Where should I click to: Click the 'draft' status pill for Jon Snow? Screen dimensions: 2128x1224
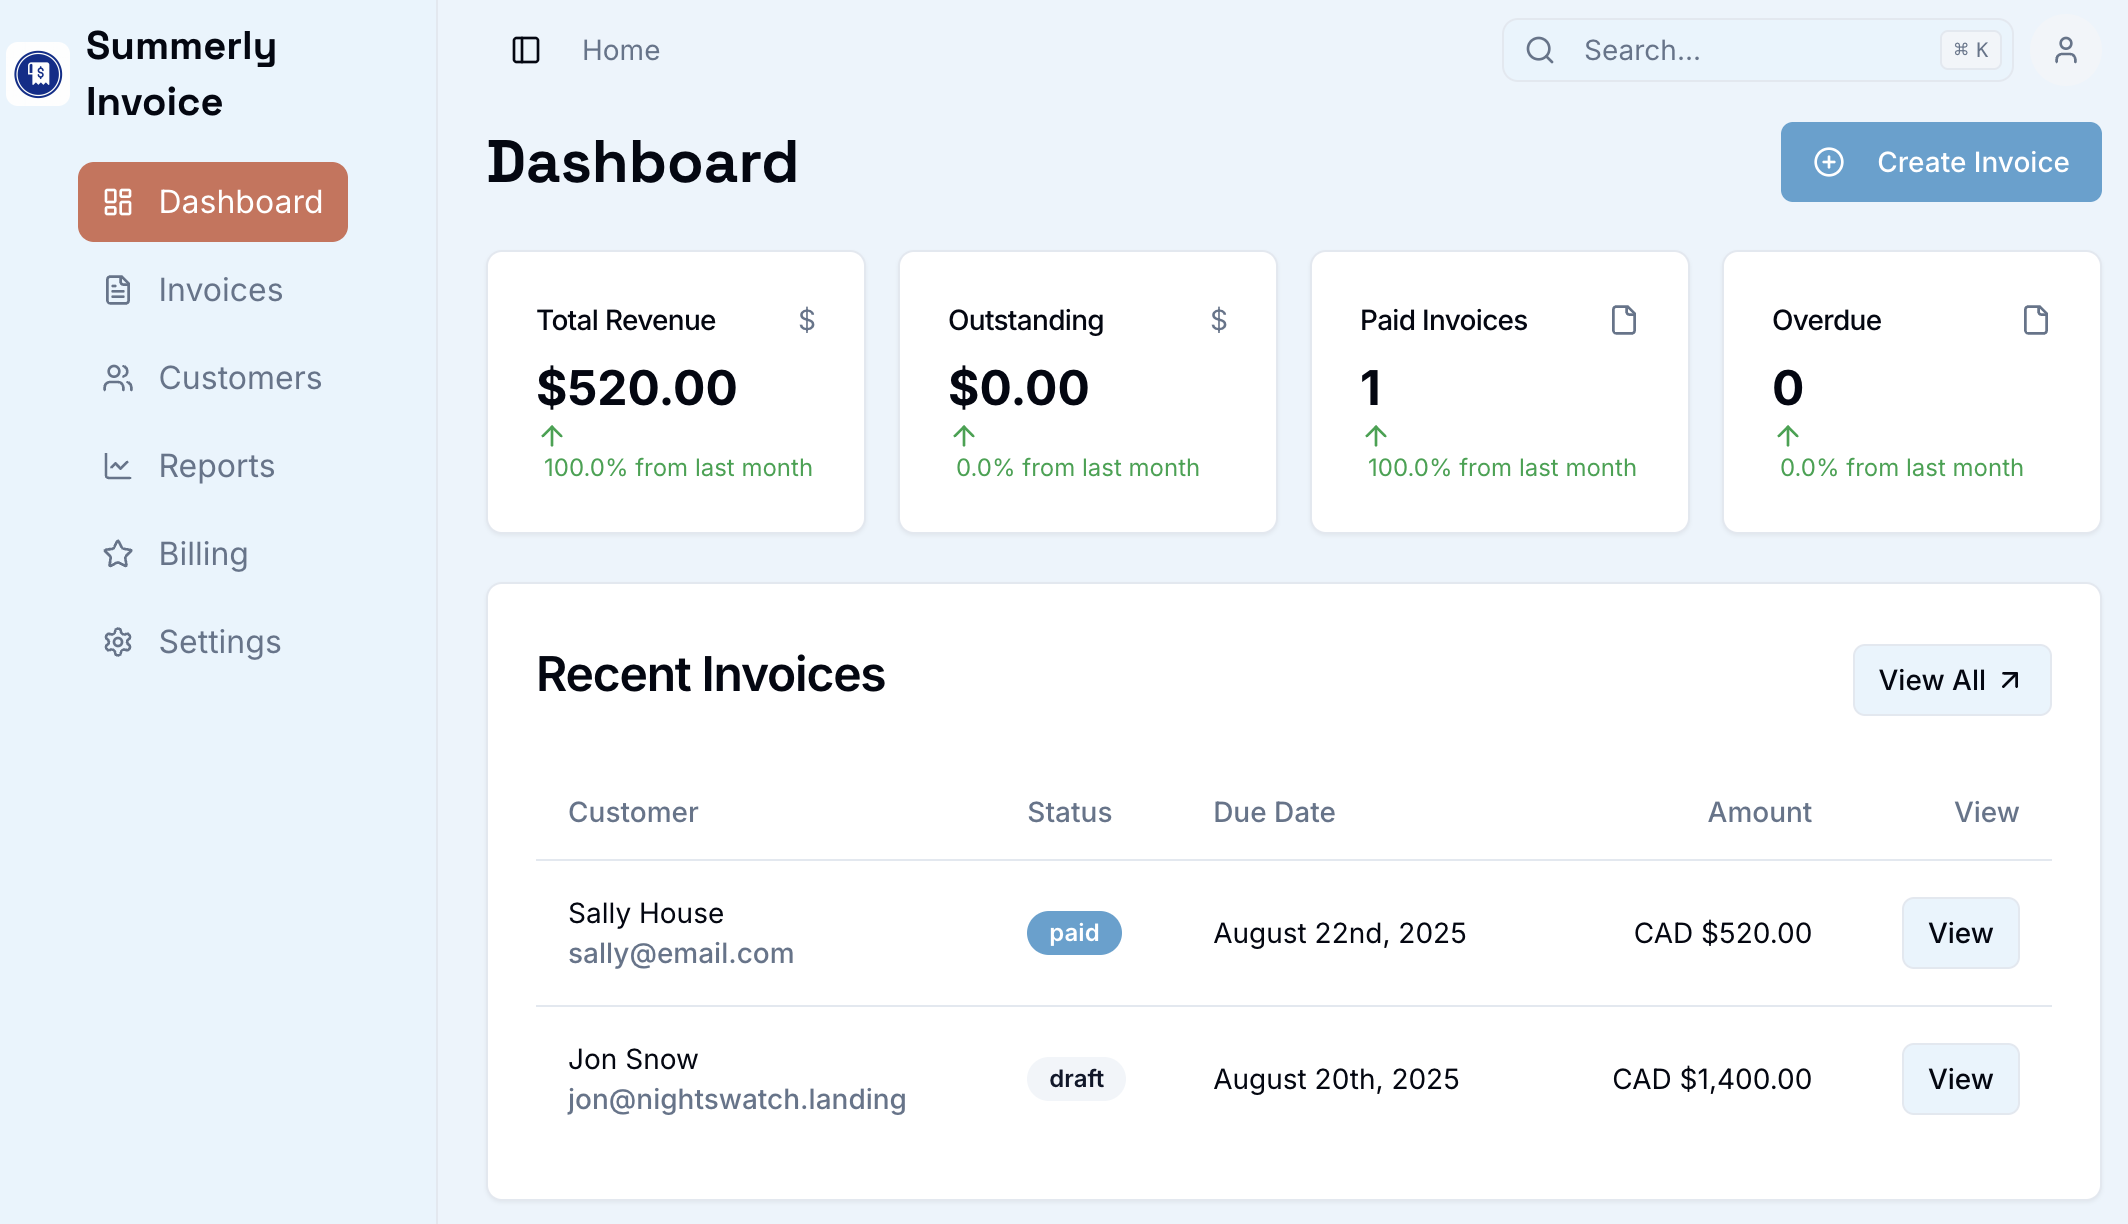[x=1076, y=1078]
